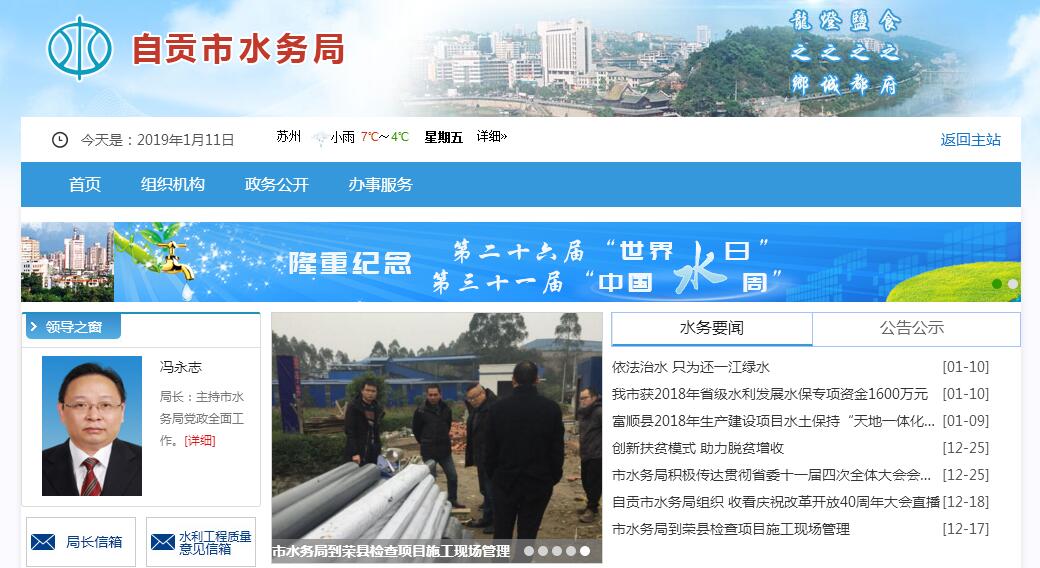The image size is (1040, 568).
Task: Open weather 详细» details link
Action: point(491,137)
